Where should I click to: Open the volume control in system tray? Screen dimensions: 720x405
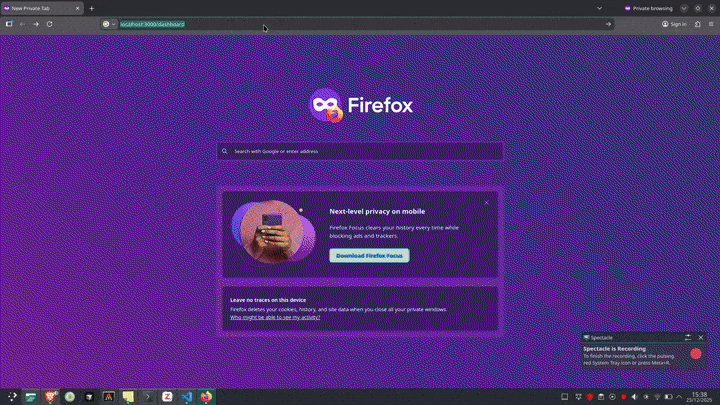point(635,397)
